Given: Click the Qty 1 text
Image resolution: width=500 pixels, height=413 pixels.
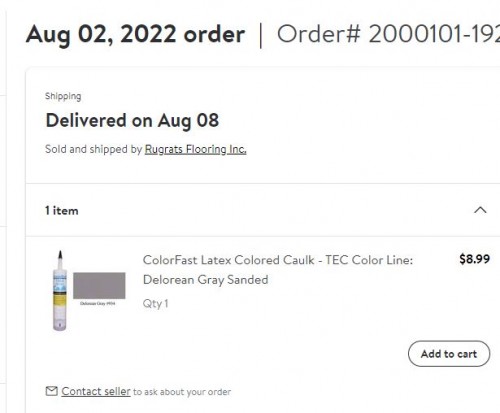Looking at the screenshot, I should 155,304.
